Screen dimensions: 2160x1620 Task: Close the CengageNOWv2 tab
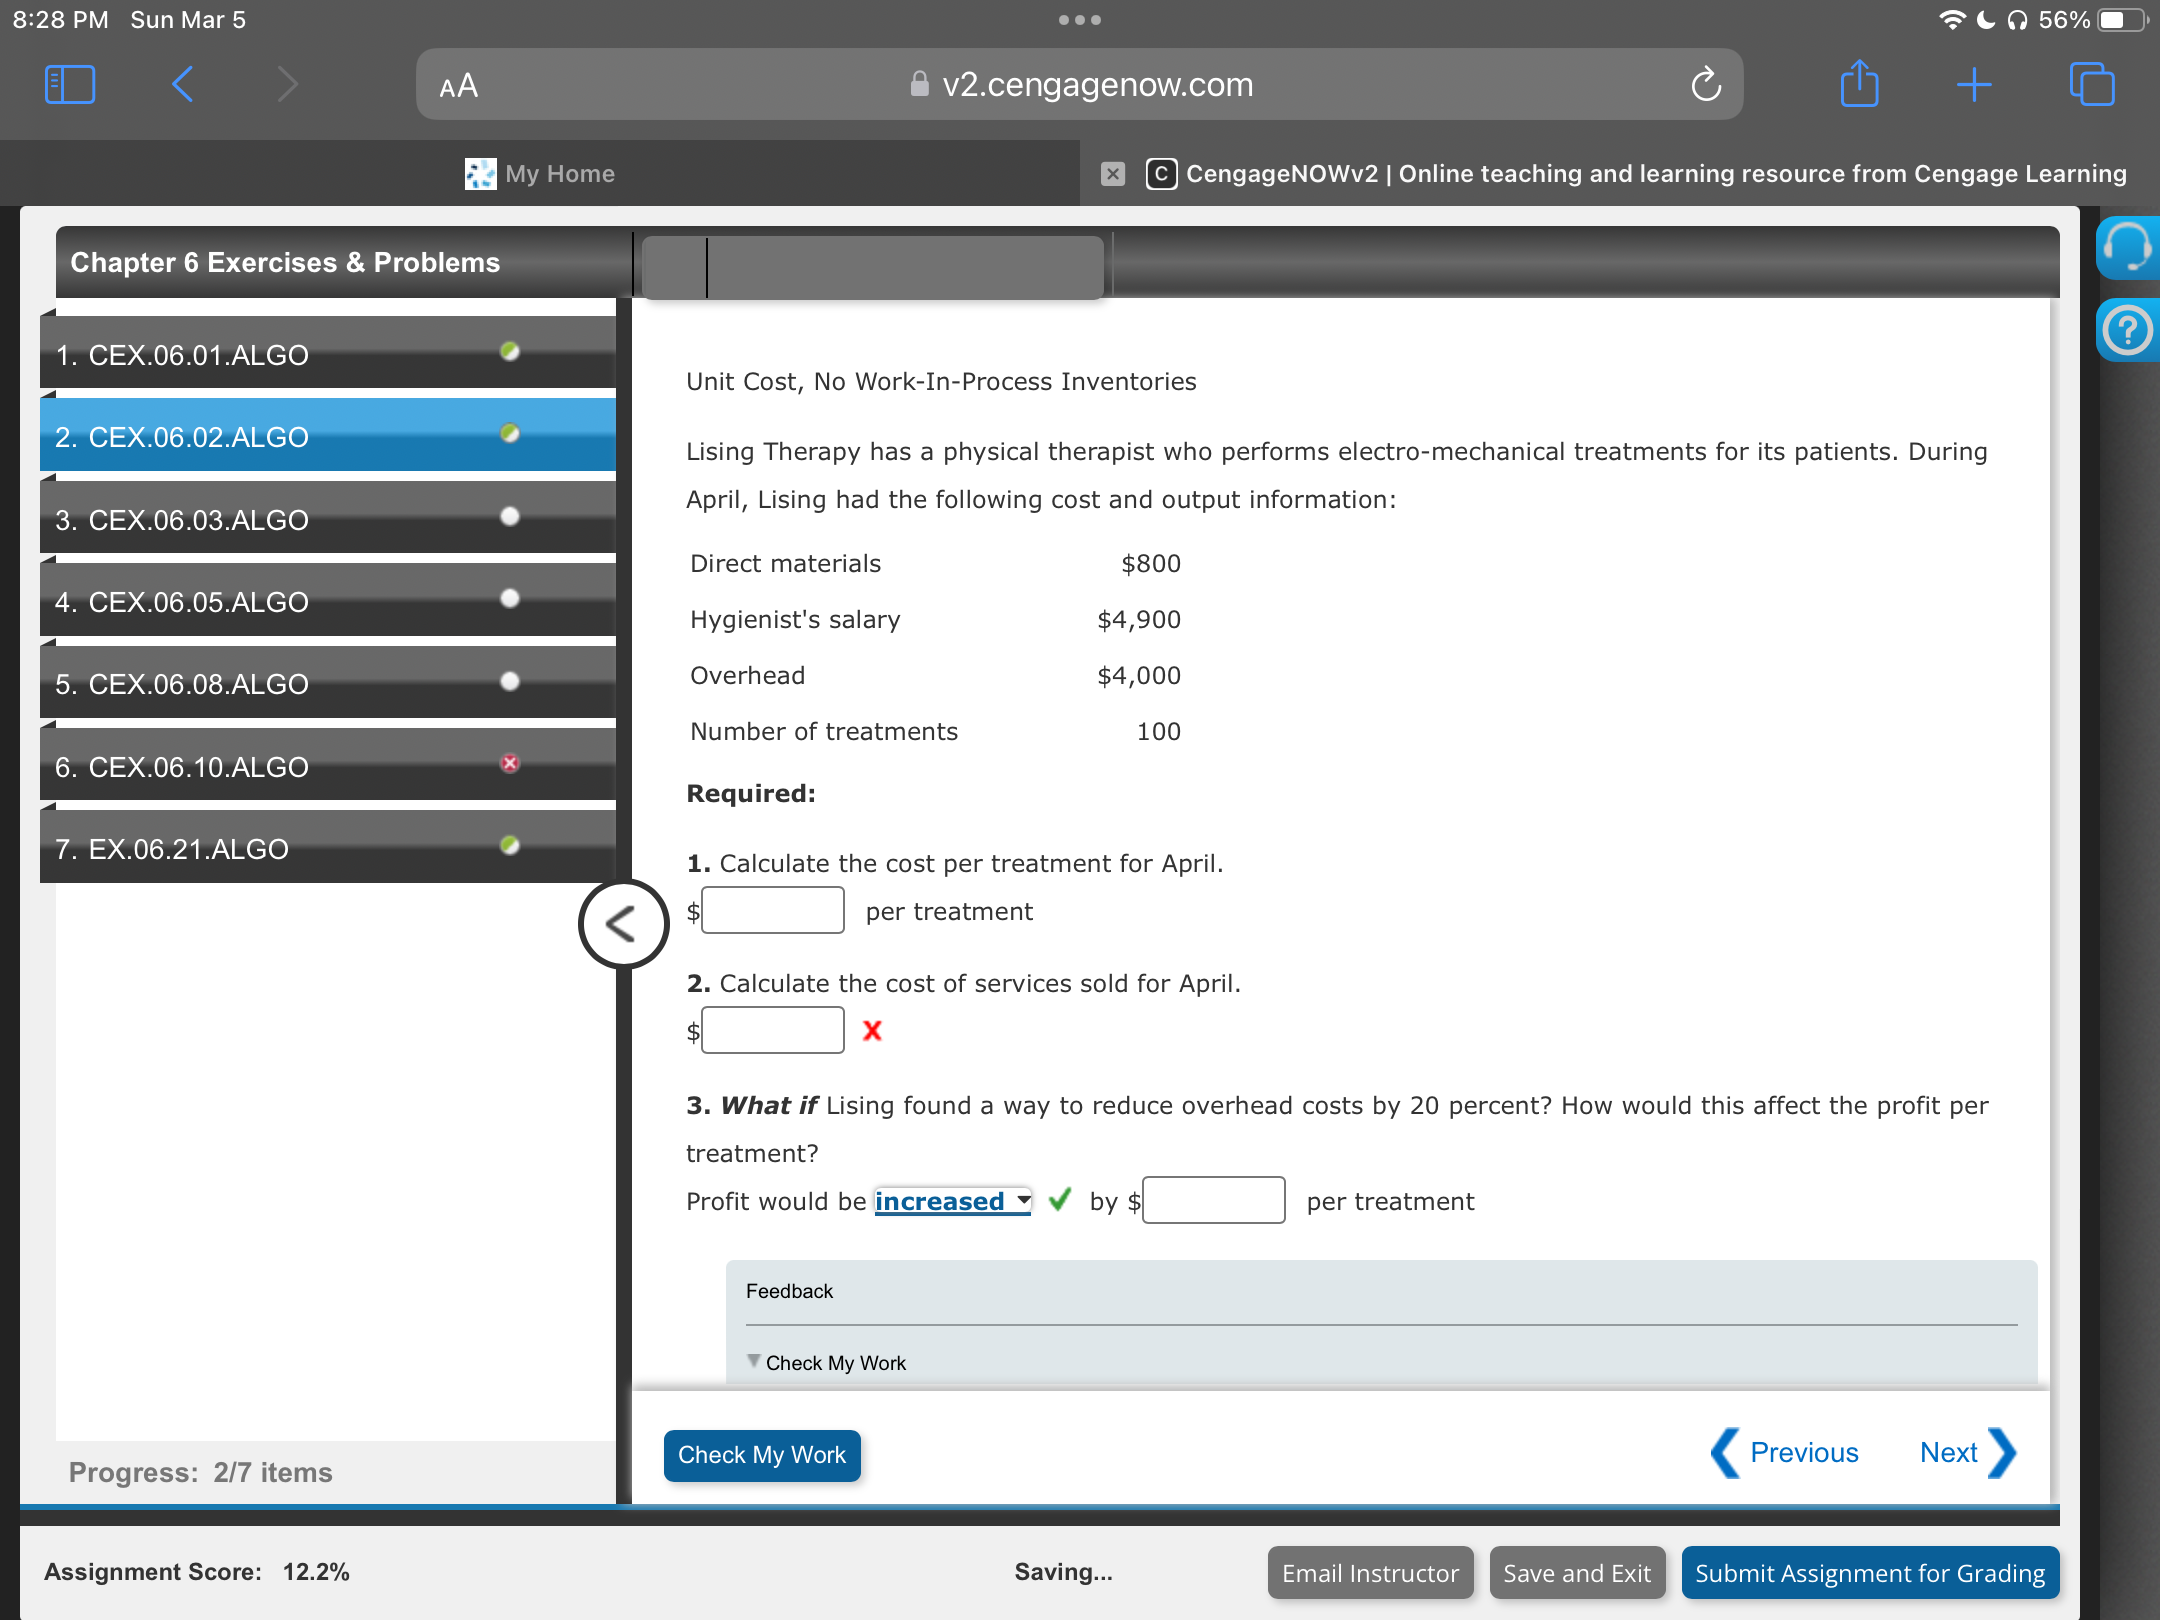click(1112, 174)
